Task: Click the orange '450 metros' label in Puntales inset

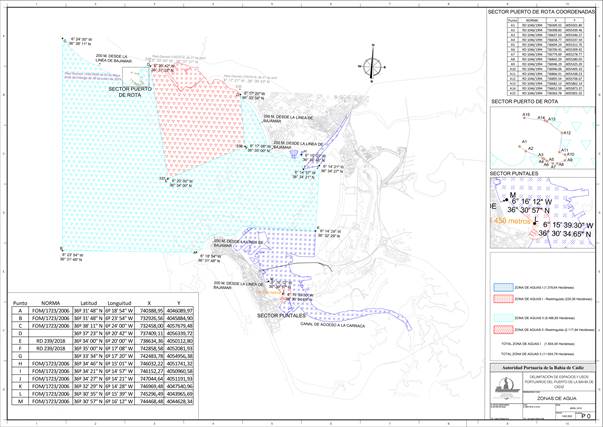Action: click(511, 221)
